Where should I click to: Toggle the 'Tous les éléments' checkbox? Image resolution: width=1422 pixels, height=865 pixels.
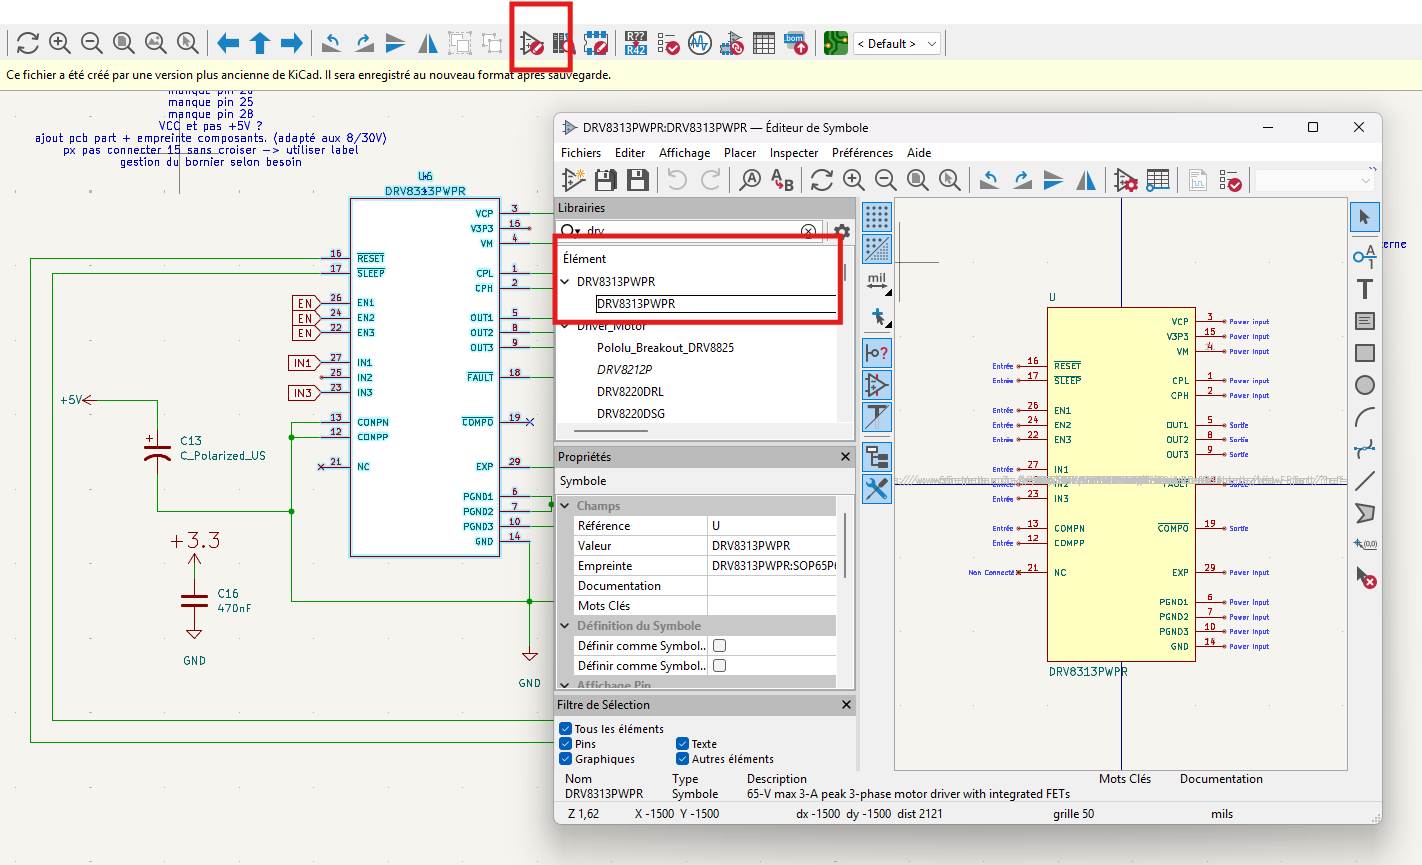coord(566,729)
